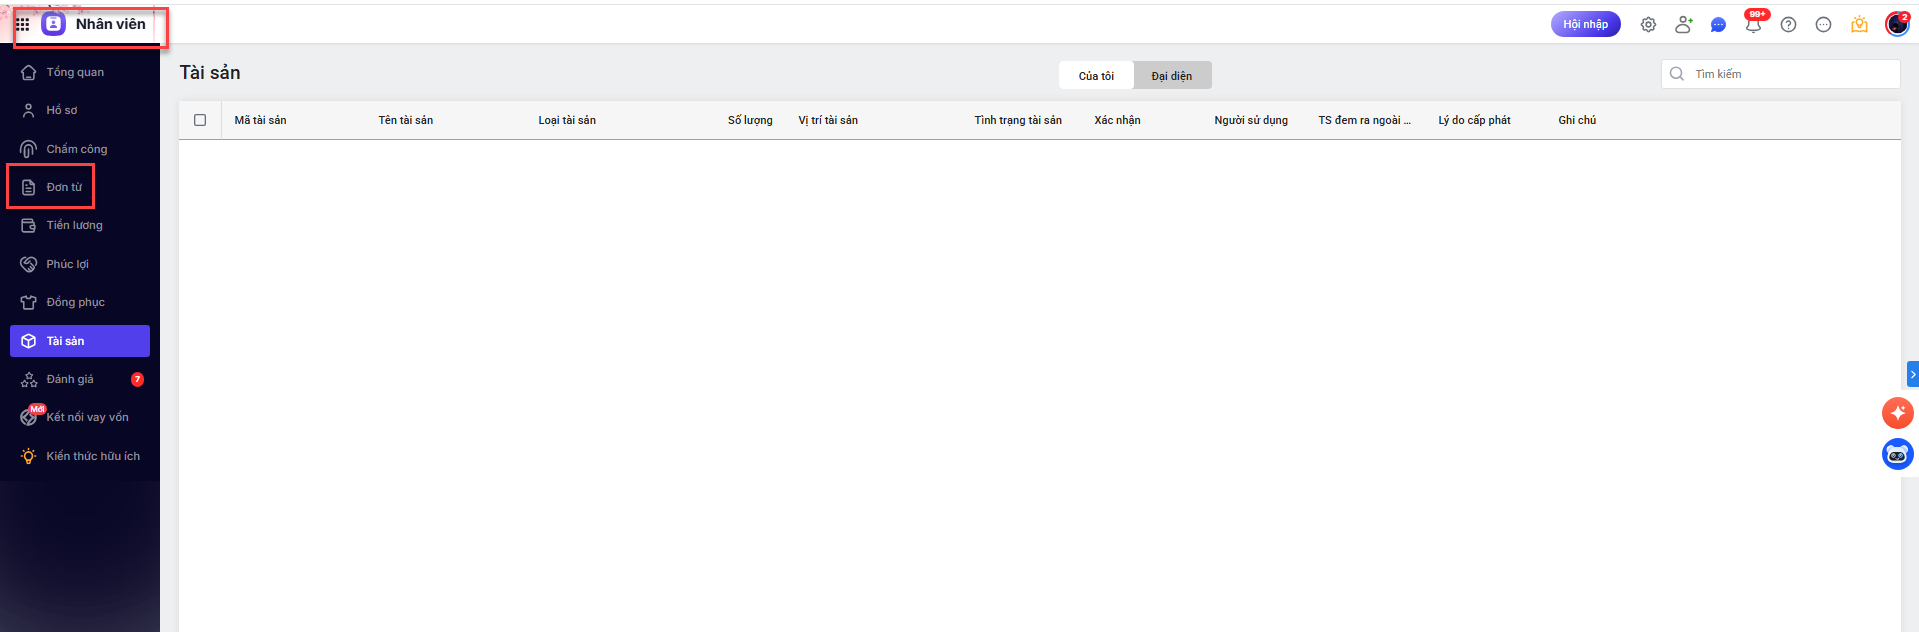Click the Loại tài sản column header

[567, 120]
